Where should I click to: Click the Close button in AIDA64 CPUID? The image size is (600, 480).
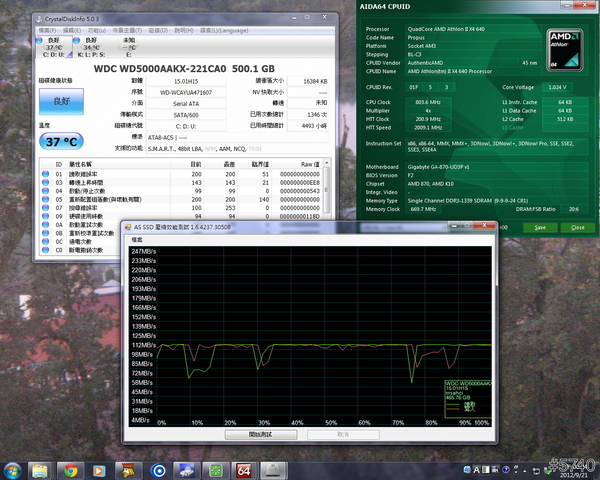coord(577,227)
